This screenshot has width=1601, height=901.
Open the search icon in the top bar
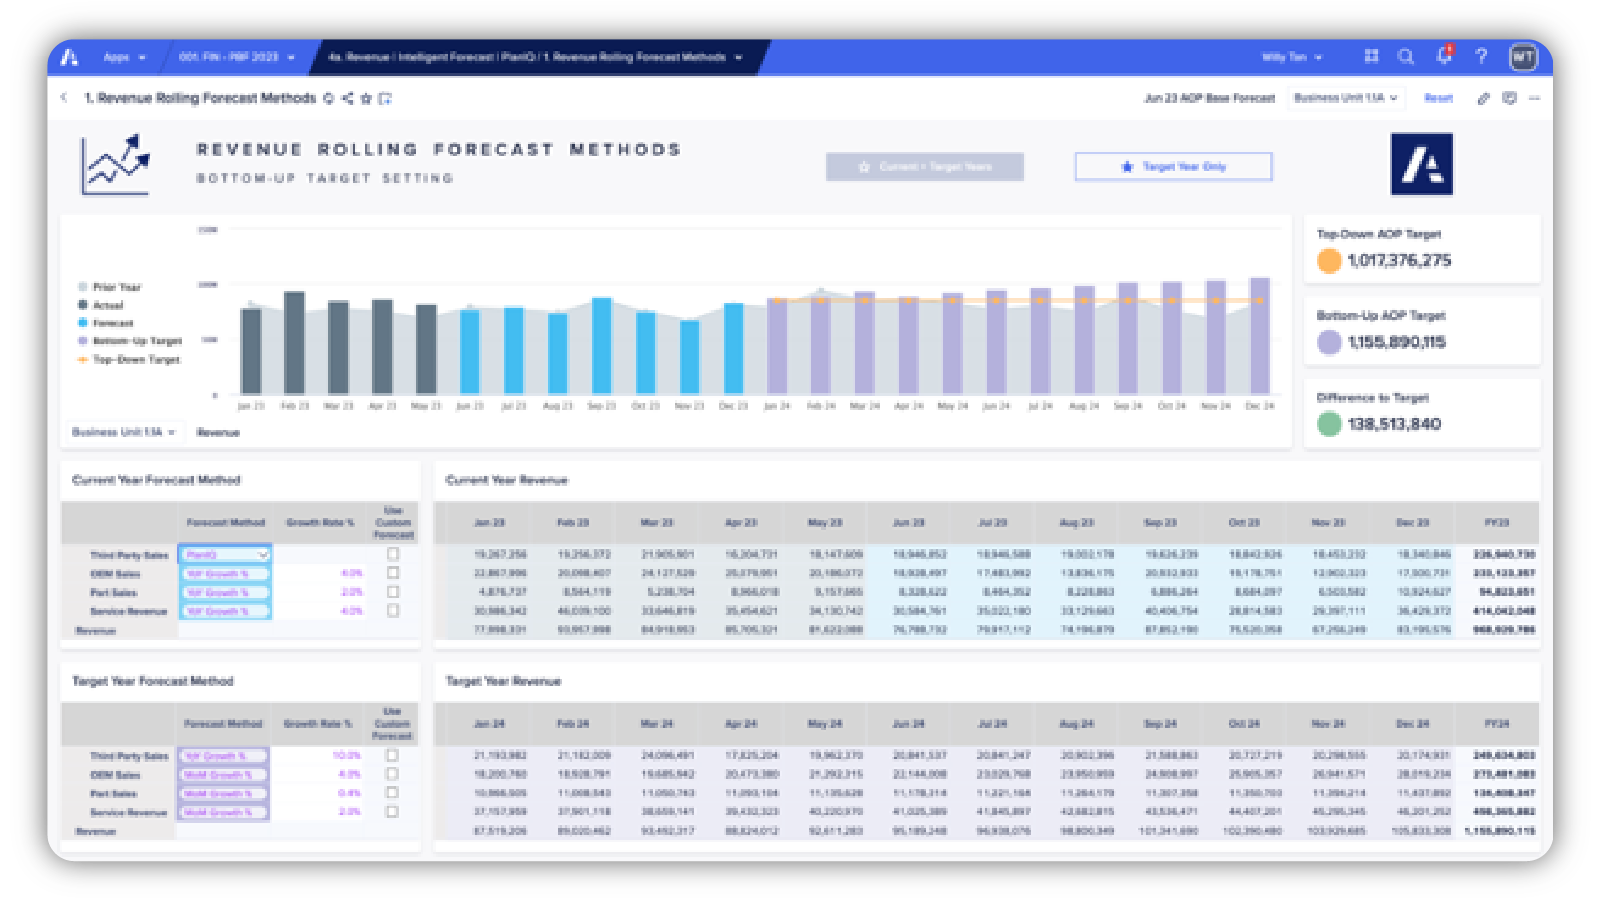tap(1406, 57)
